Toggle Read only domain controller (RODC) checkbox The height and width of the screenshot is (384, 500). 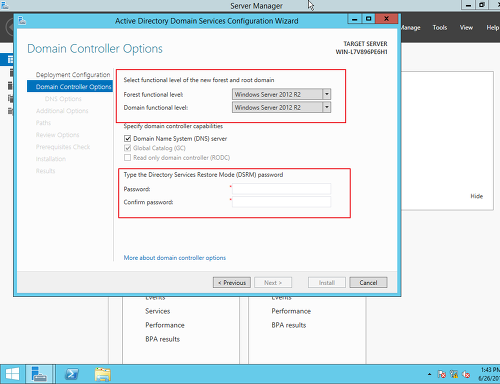pyautogui.click(x=127, y=158)
